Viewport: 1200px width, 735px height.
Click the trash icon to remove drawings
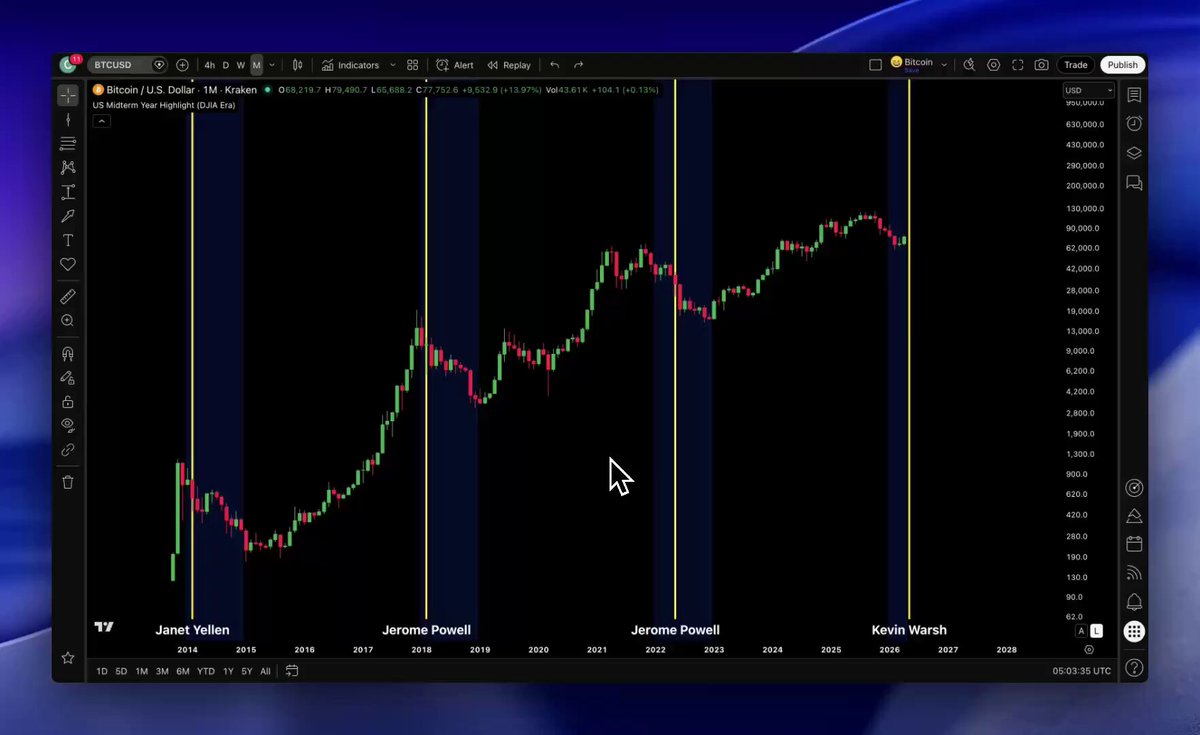(68, 482)
